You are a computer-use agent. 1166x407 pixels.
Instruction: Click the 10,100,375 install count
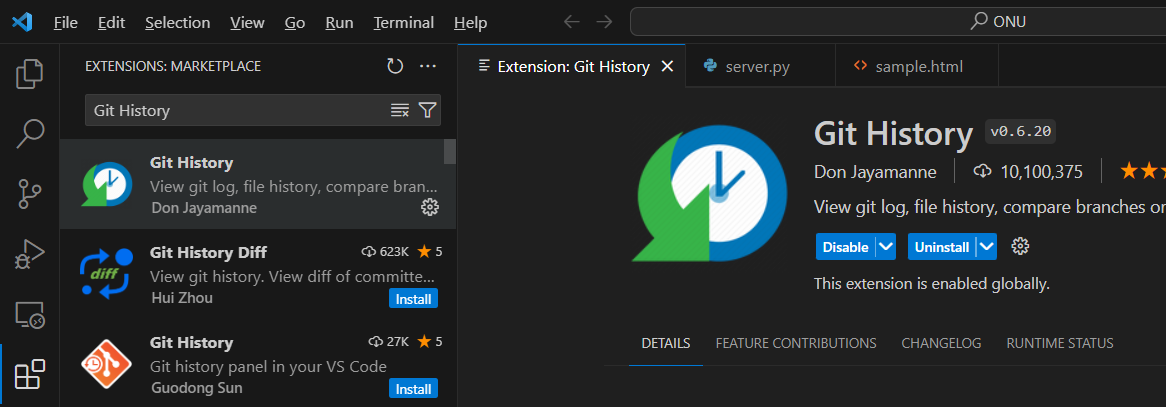pyautogui.click(x=1041, y=173)
